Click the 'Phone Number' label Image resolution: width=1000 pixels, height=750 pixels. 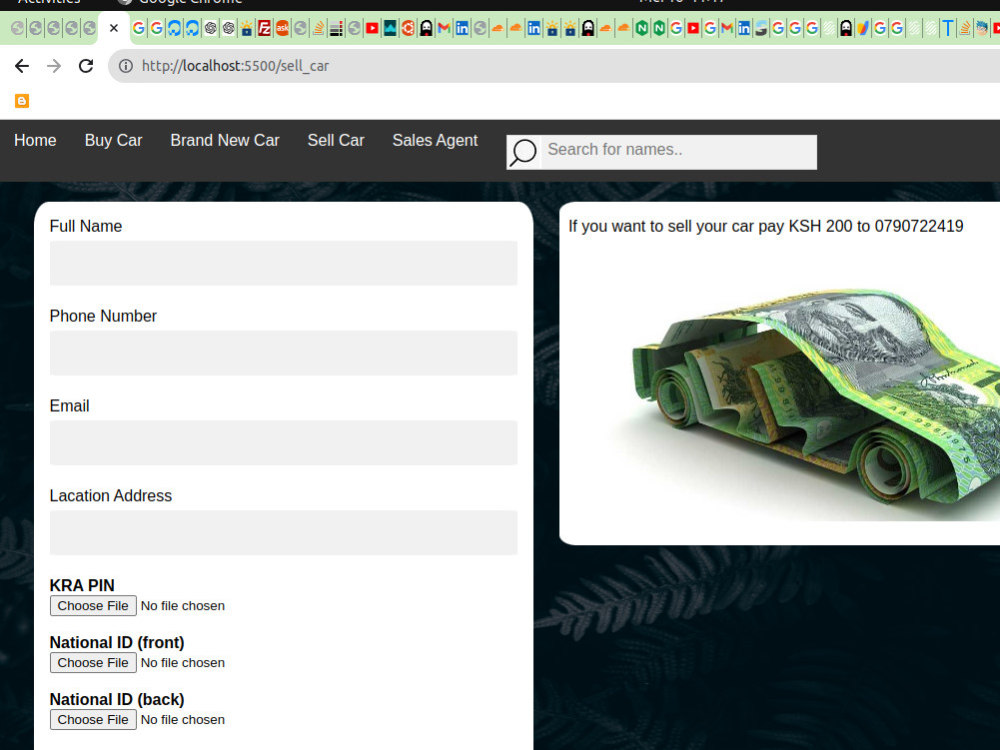tap(103, 316)
